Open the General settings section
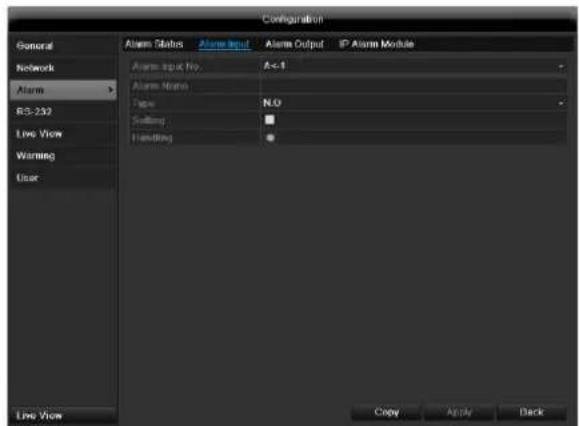The width and height of the screenshot is (579, 426). pos(63,46)
